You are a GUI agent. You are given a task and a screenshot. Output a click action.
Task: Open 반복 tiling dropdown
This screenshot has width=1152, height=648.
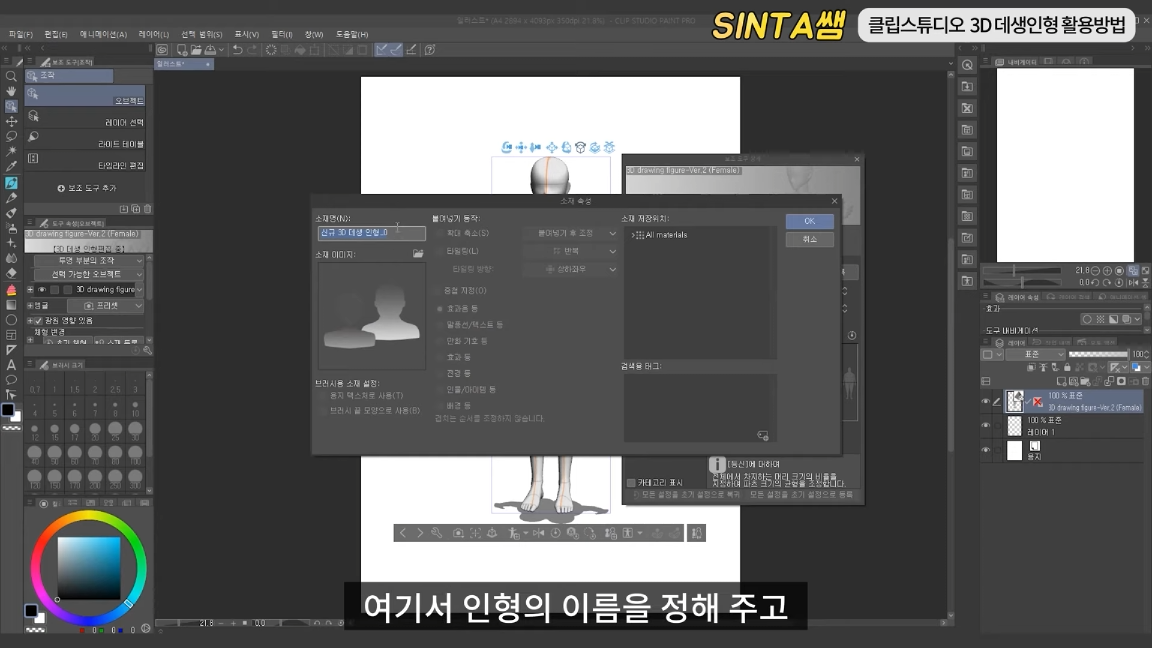coord(571,251)
